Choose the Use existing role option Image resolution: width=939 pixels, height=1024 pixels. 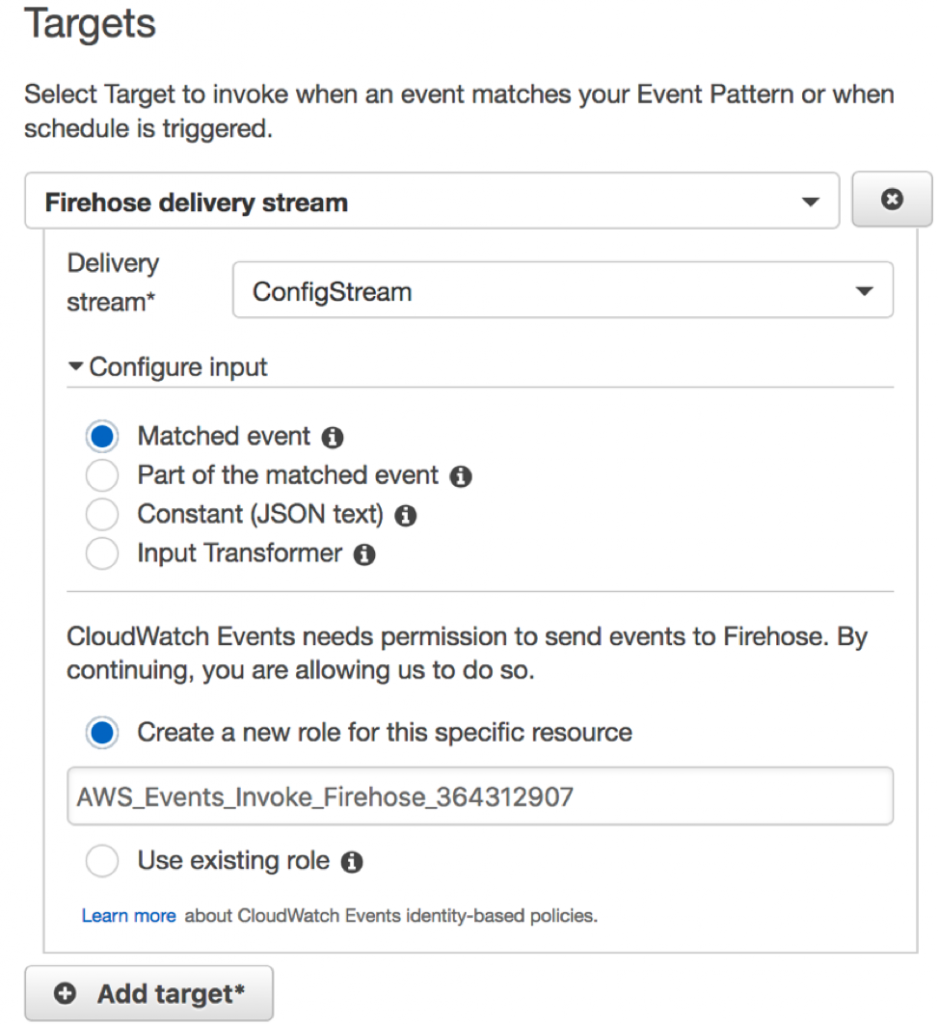[x=103, y=861]
